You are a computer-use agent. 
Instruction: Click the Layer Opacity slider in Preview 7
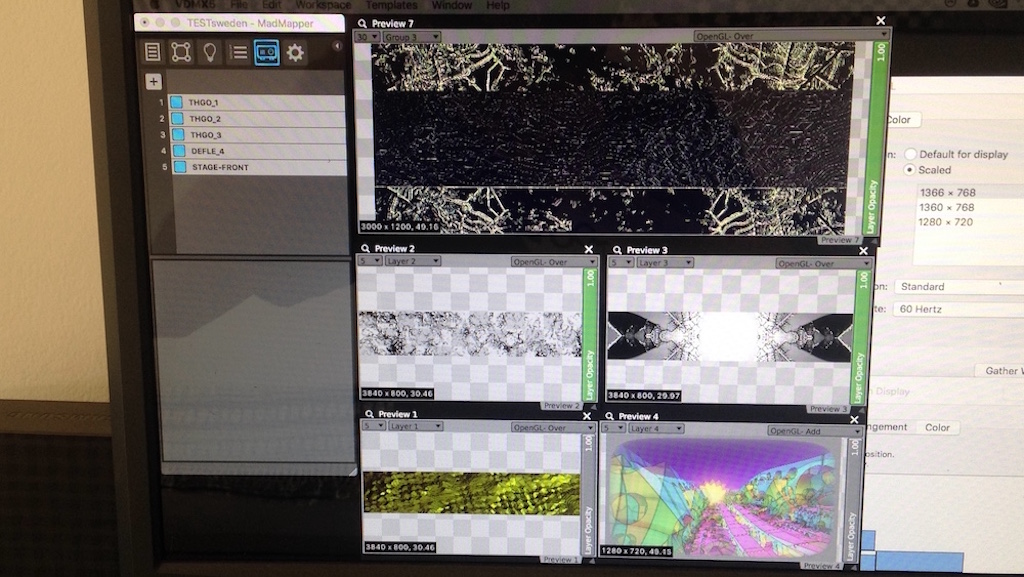[x=875, y=138]
